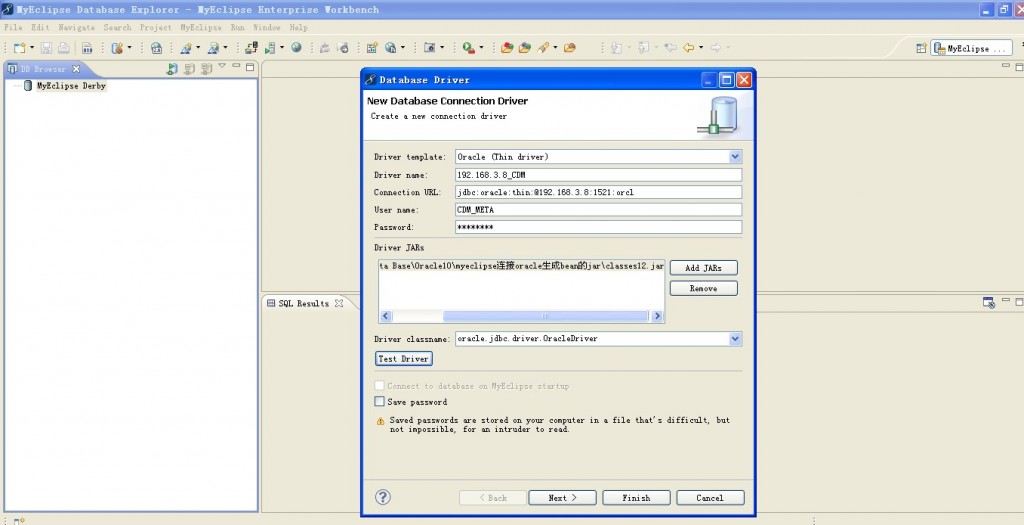Click horizontal scrollbar thumb in Driver JARs
The image size is (1024, 525).
(545, 316)
